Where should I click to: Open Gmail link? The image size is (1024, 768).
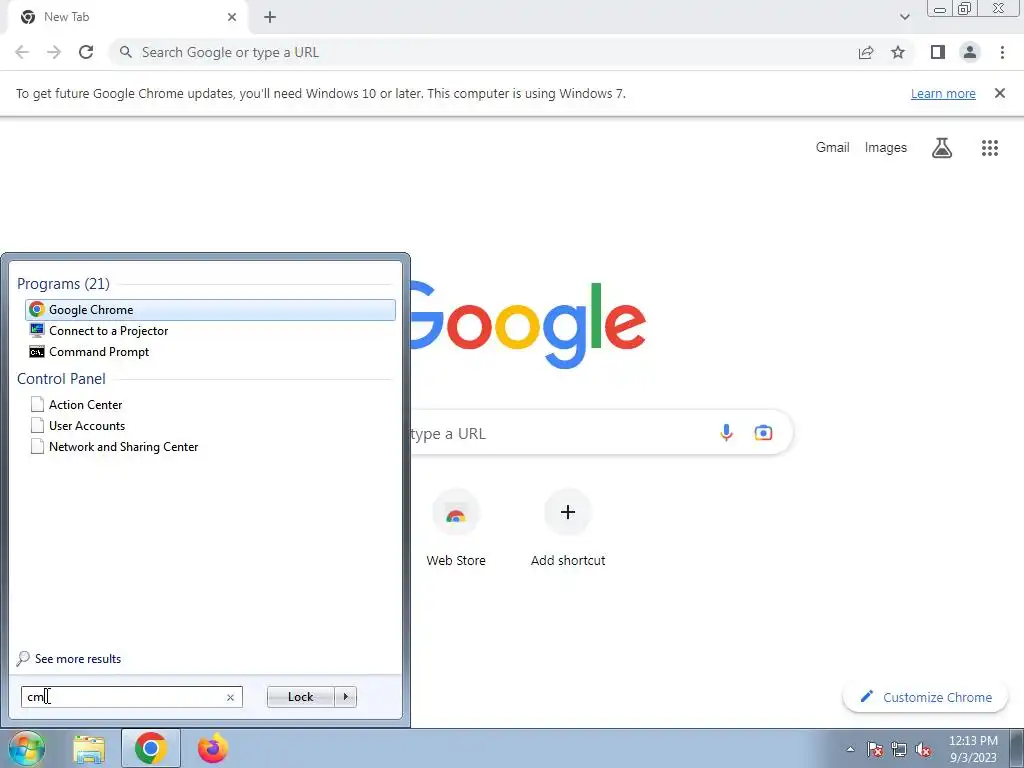tap(833, 148)
